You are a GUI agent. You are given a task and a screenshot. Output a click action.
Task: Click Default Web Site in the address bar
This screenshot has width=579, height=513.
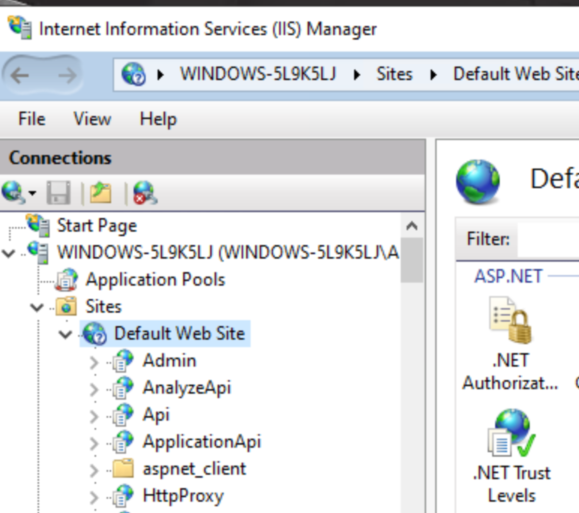pos(516,74)
